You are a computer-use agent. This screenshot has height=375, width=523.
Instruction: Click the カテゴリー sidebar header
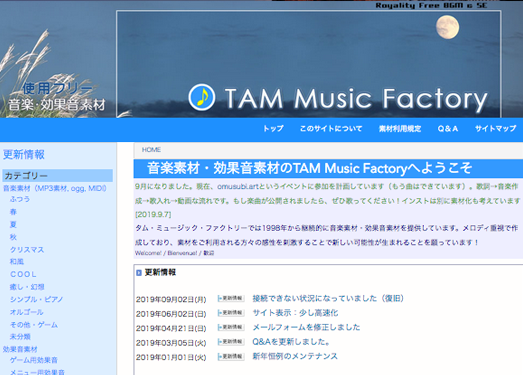(x=57, y=175)
